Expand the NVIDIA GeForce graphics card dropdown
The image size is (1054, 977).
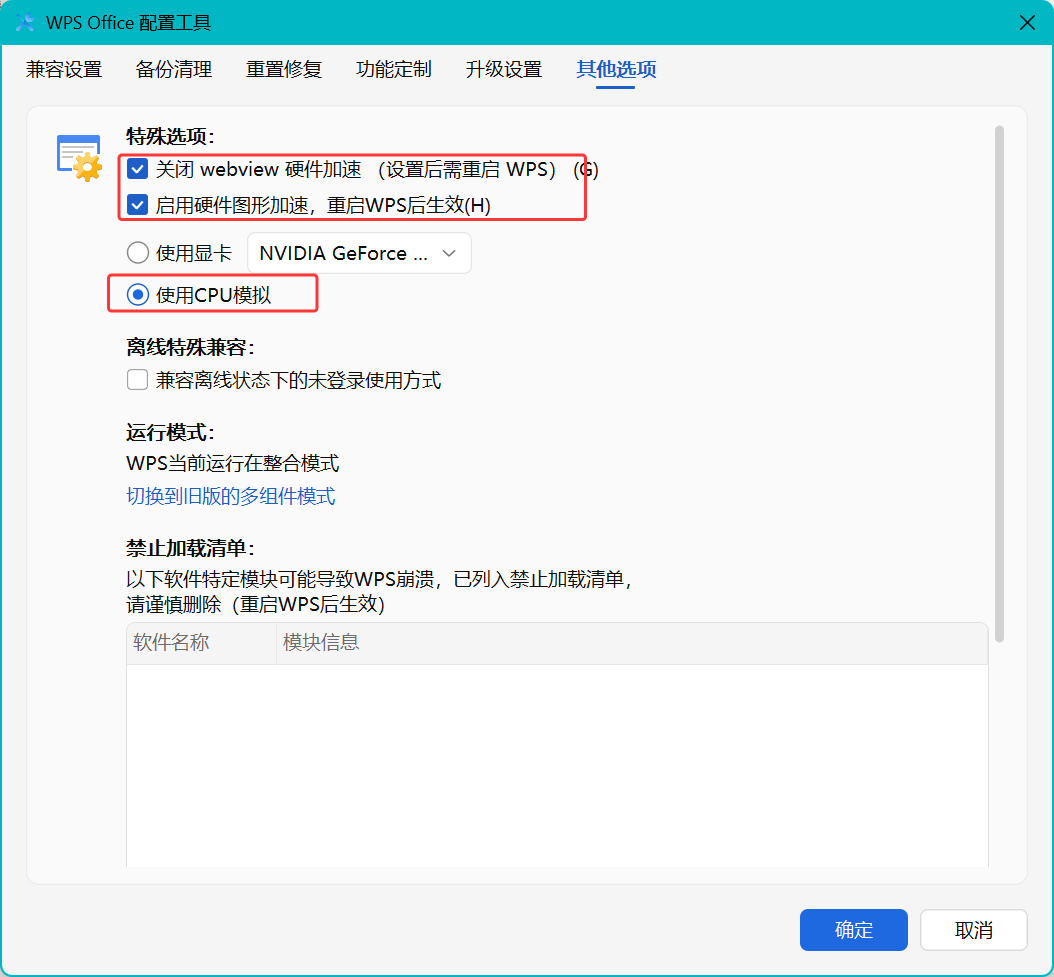359,253
